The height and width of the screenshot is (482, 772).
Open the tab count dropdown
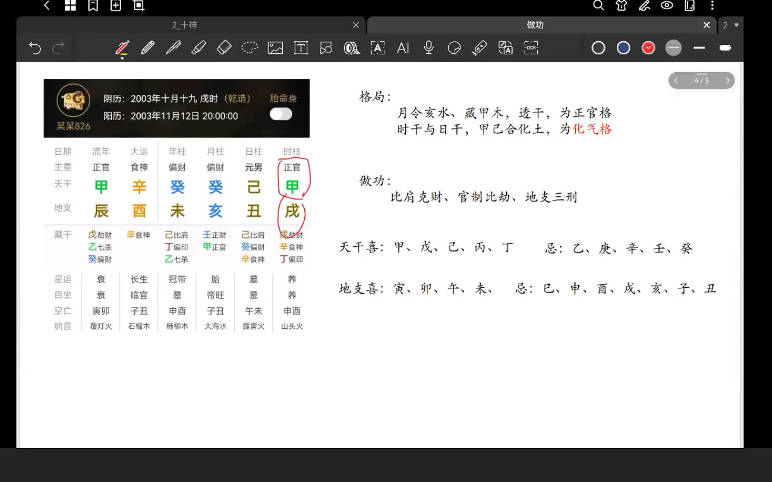[731, 24]
